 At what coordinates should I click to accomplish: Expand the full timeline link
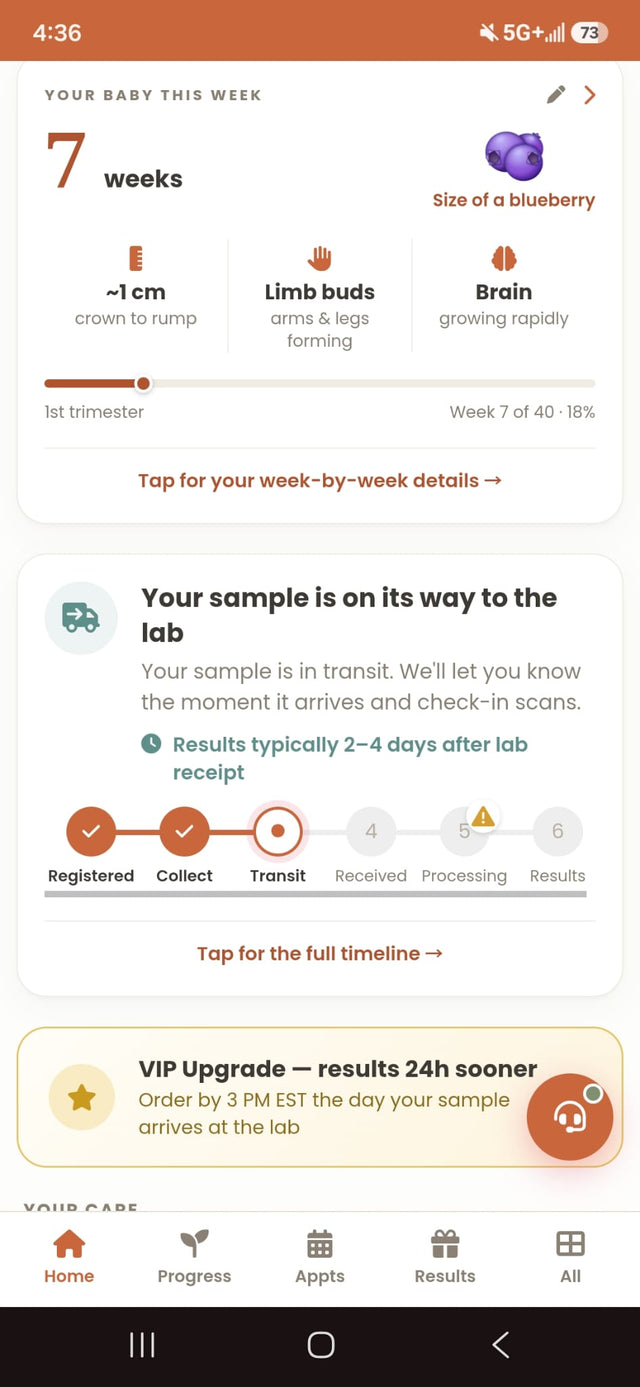pos(320,954)
